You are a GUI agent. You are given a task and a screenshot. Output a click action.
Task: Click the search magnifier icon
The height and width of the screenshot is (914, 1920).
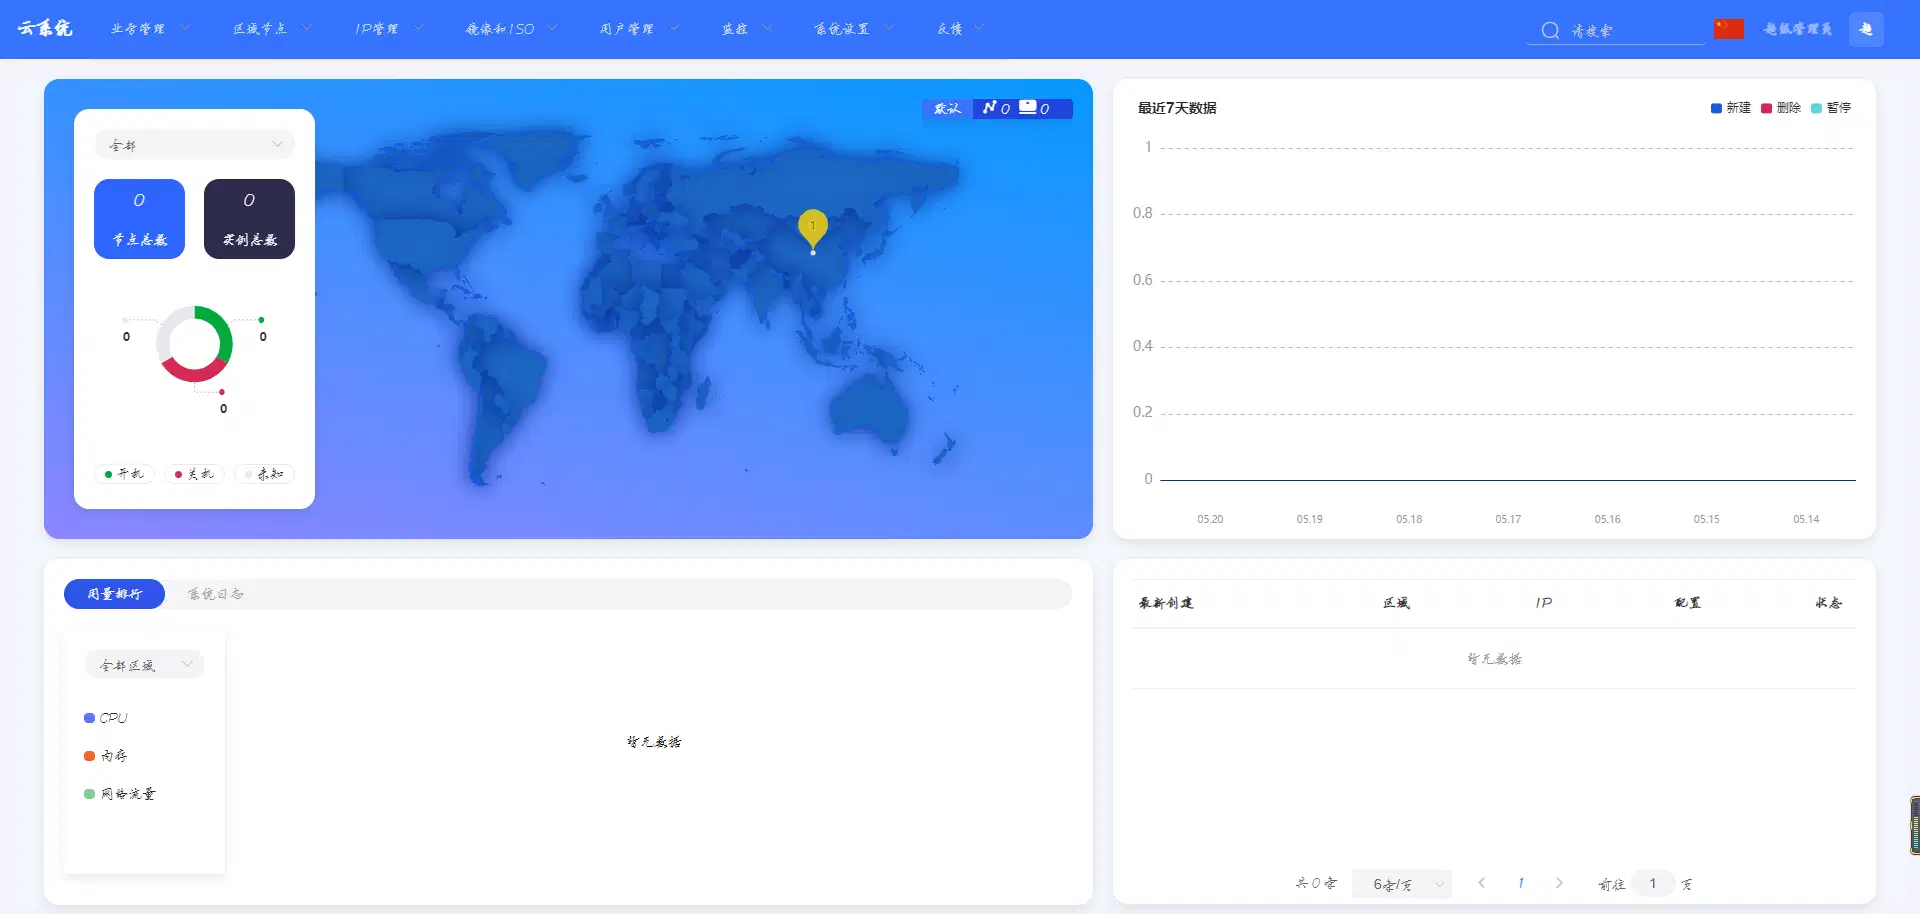pos(1550,30)
